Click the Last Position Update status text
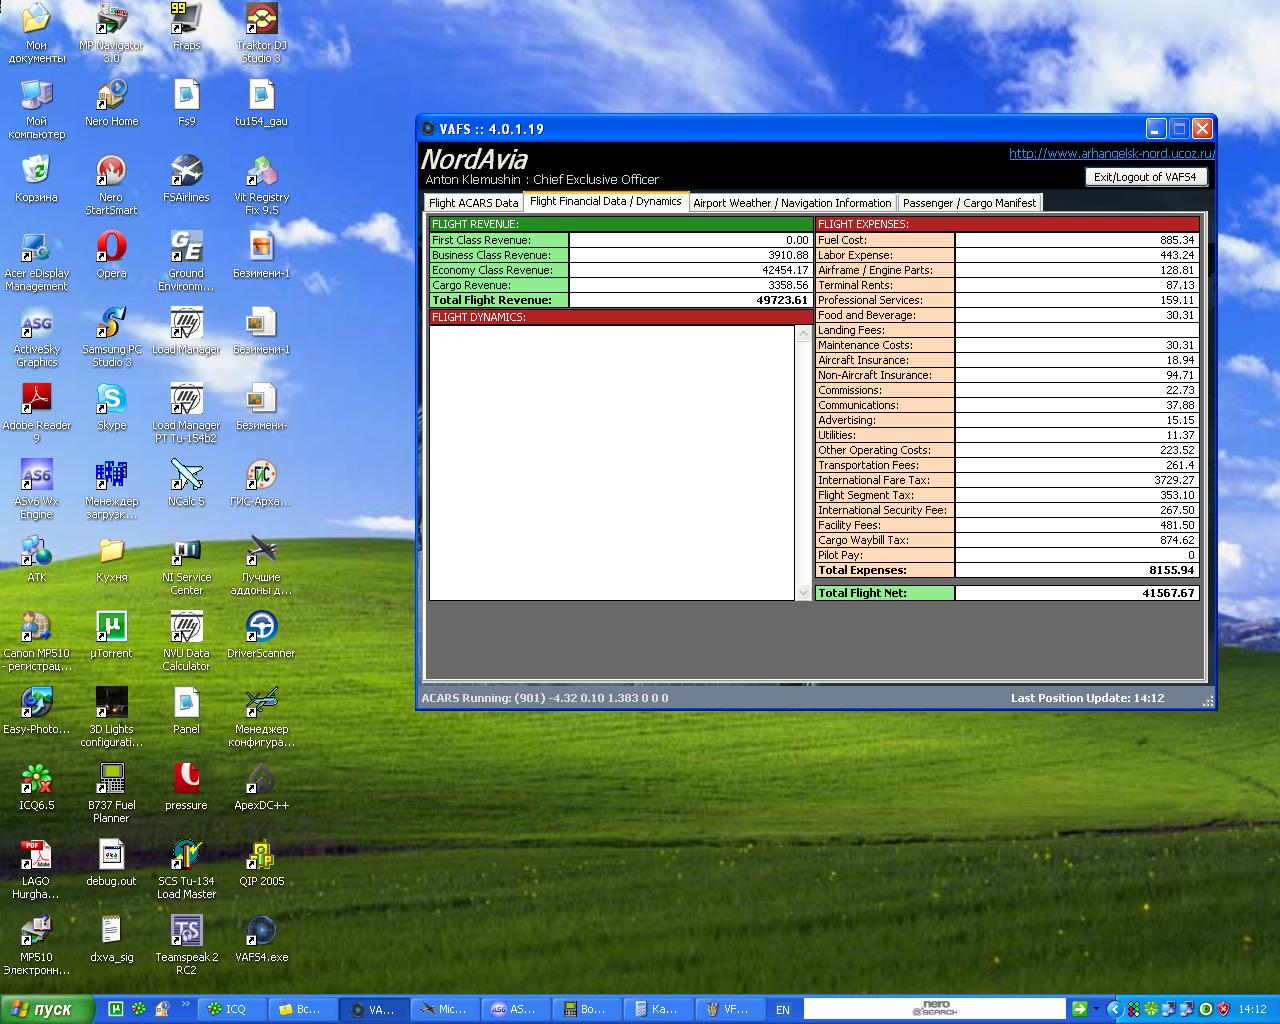The image size is (1280, 1024). (1087, 698)
